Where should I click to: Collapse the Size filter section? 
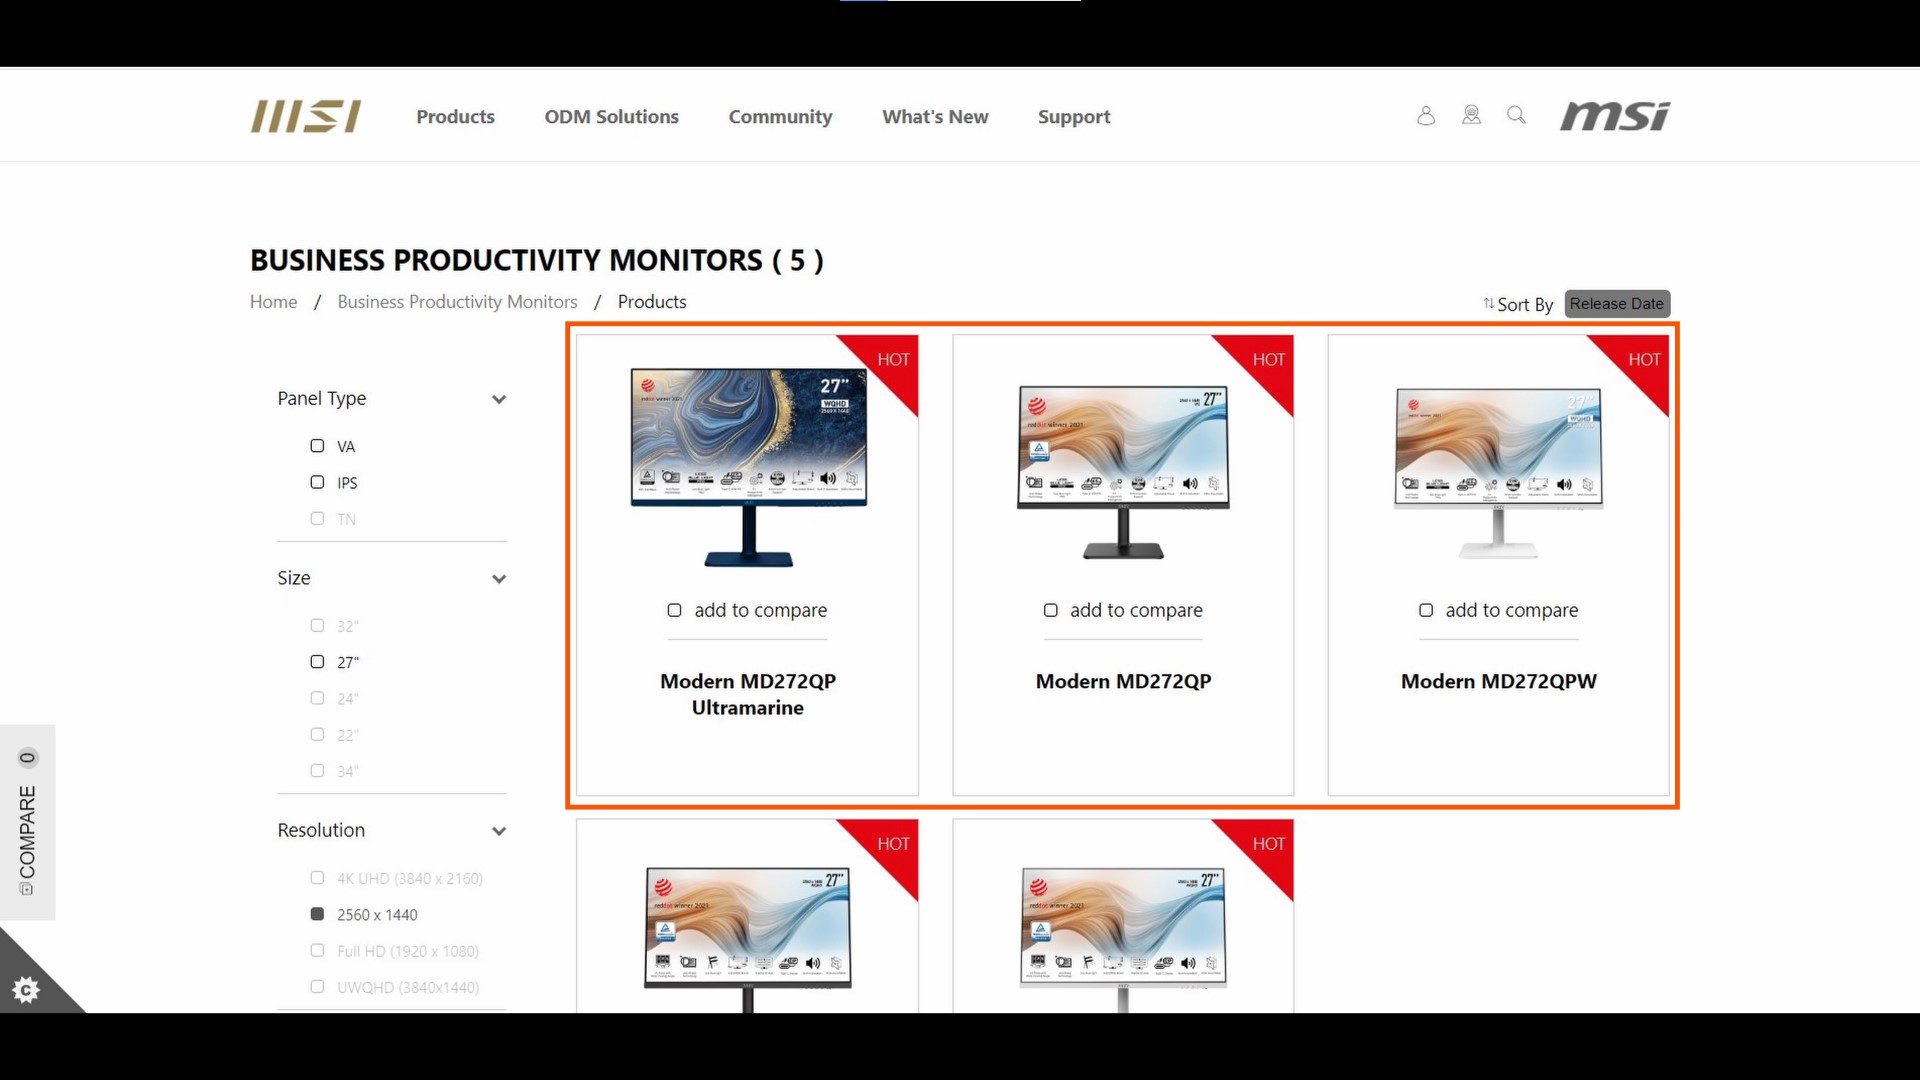click(499, 579)
